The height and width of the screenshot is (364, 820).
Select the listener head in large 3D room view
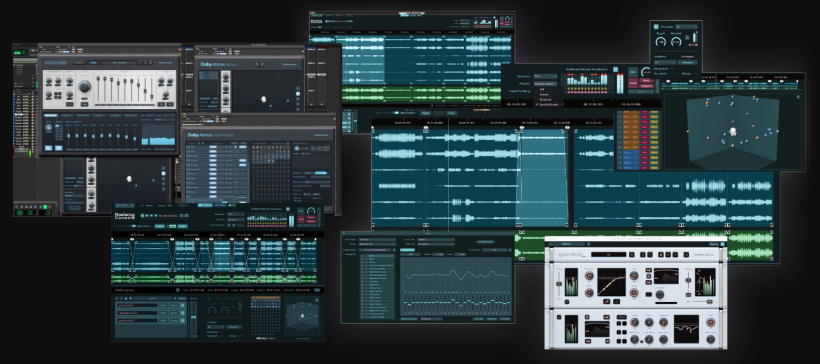(733, 131)
